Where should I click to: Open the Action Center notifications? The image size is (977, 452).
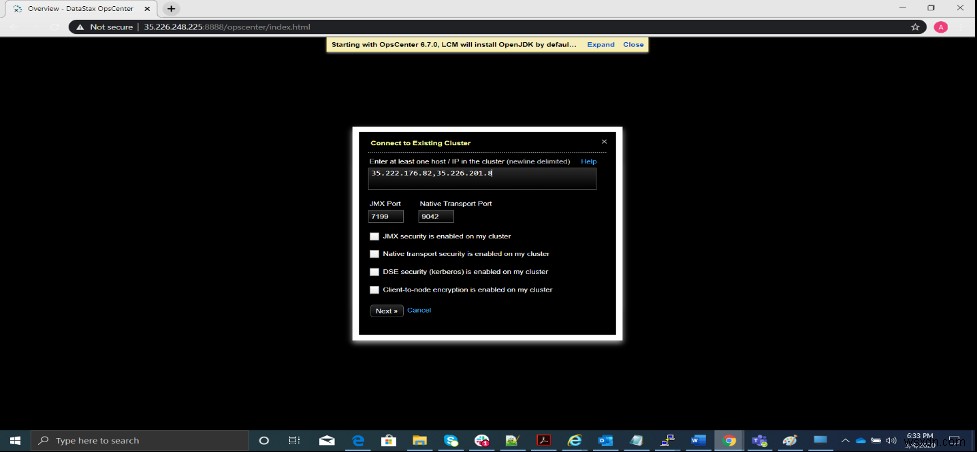point(954,440)
